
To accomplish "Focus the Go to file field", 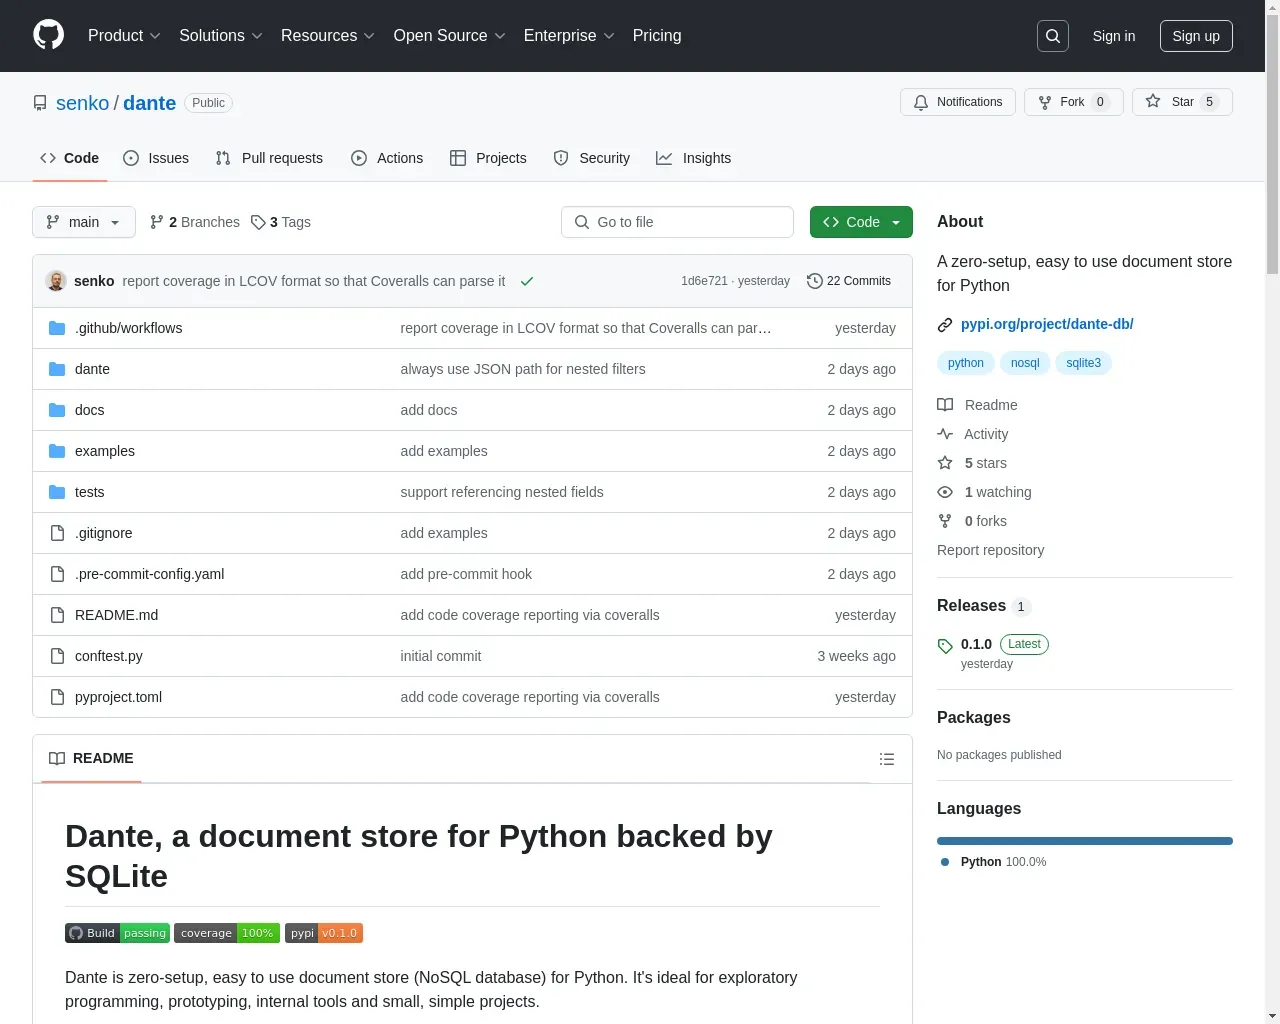I will [x=677, y=222].
